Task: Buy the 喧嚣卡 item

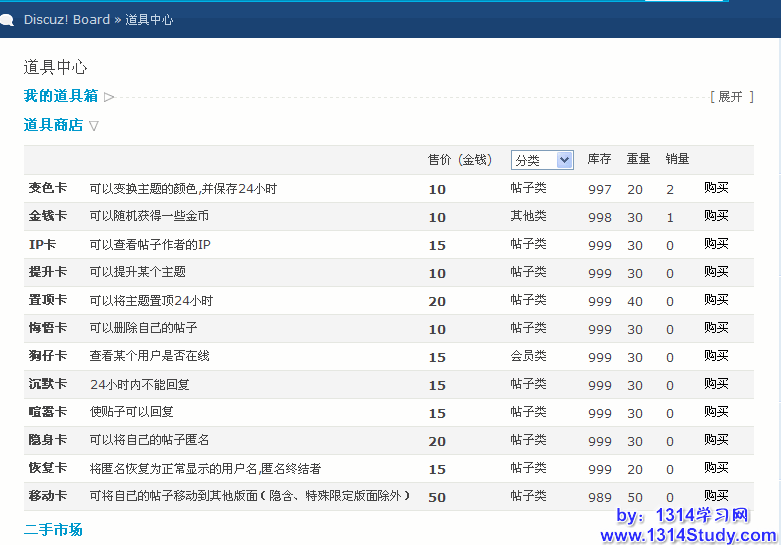Action: click(716, 412)
